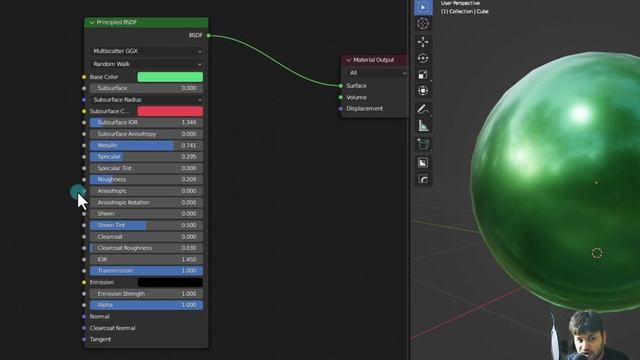The width and height of the screenshot is (640, 360).
Task: Click the Metallic input socket
Action: click(x=84, y=145)
